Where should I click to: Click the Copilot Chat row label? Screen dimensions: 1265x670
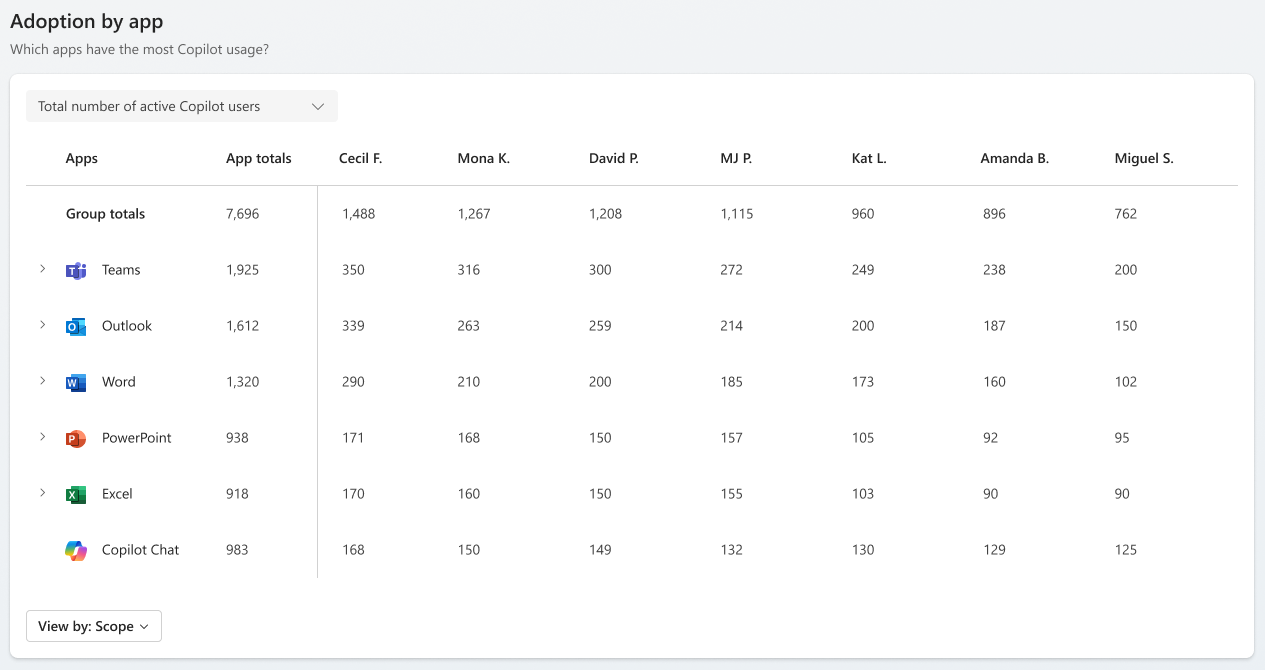pos(141,550)
